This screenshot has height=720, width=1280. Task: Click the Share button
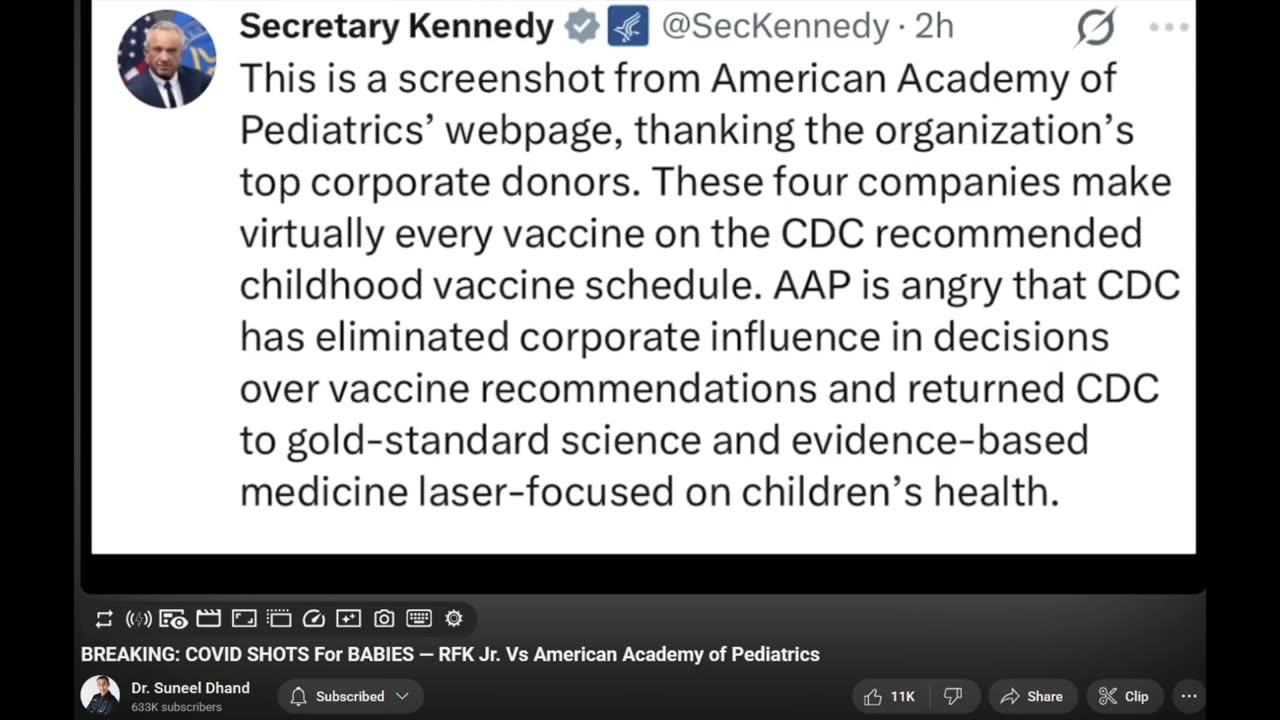click(1032, 696)
